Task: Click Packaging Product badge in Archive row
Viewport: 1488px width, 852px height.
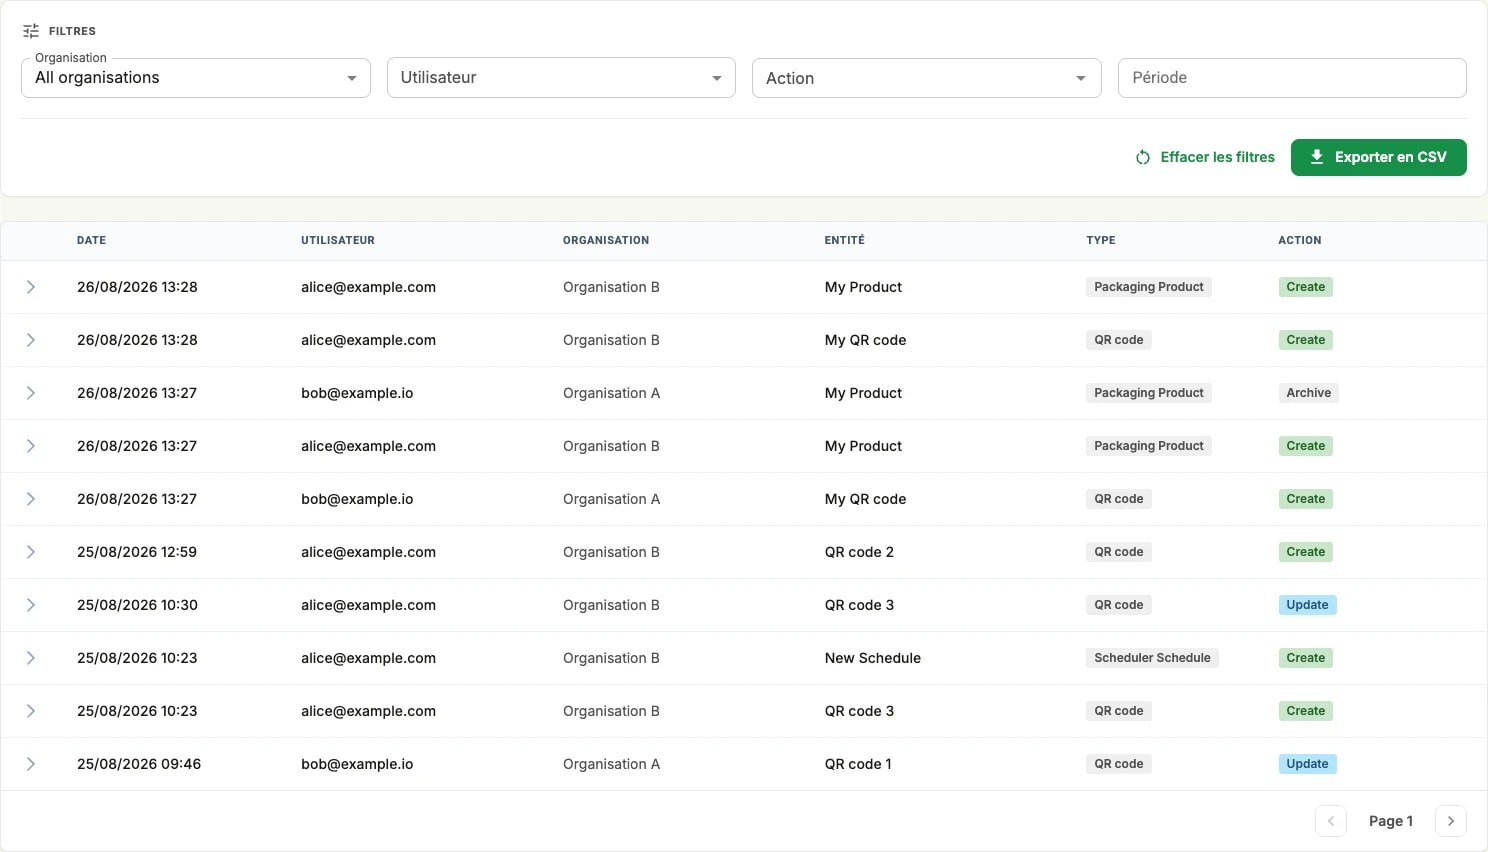Action: coord(1149,393)
